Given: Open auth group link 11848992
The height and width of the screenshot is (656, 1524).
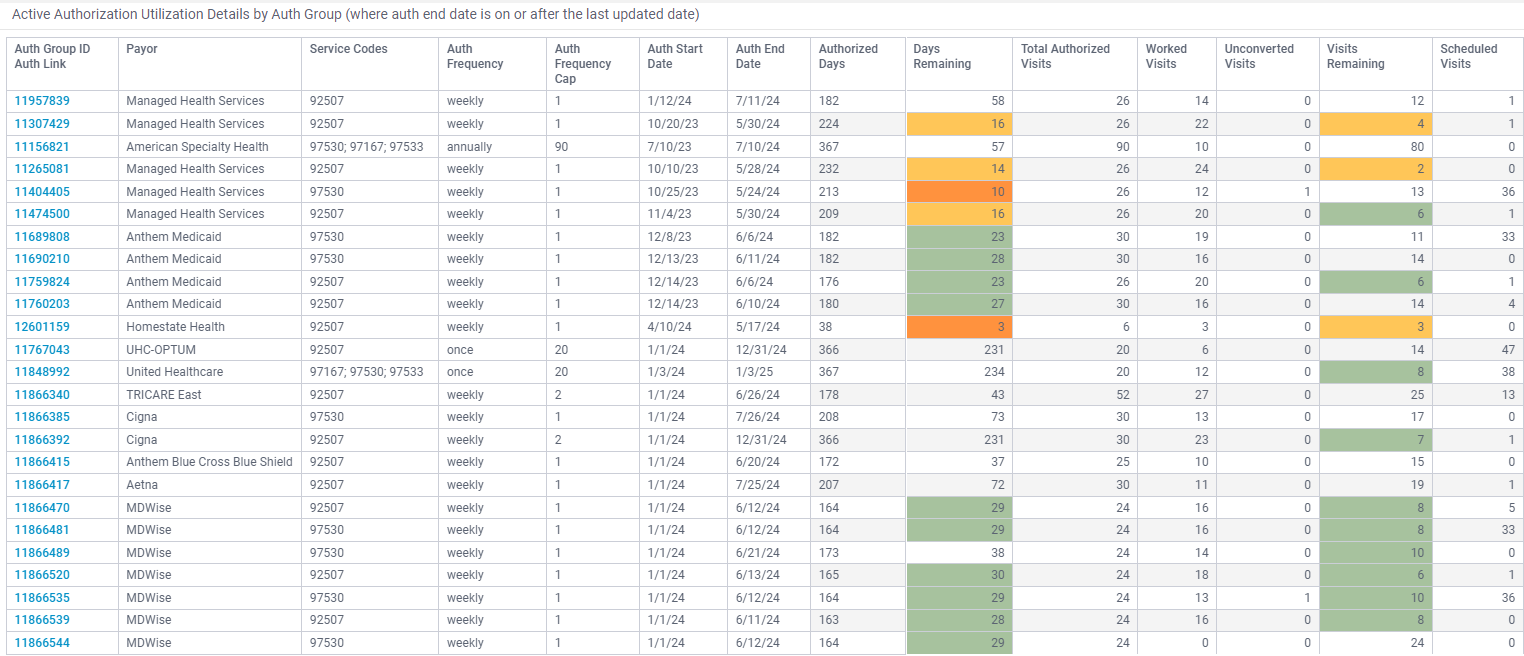Looking at the screenshot, I should click(42, 372).
